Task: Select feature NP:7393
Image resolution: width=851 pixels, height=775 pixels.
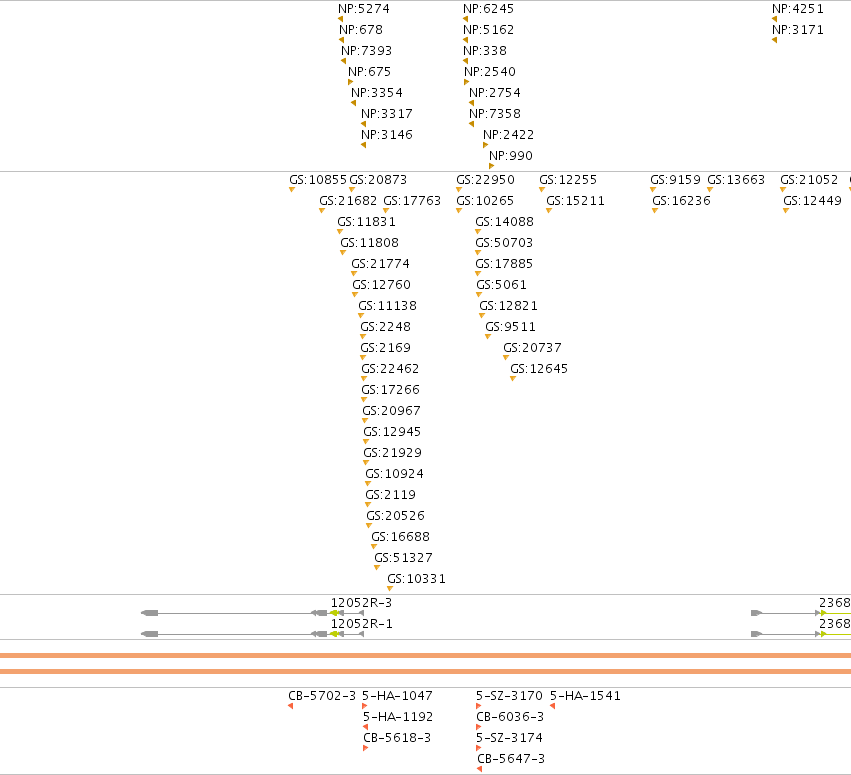Action: [366, 51]
